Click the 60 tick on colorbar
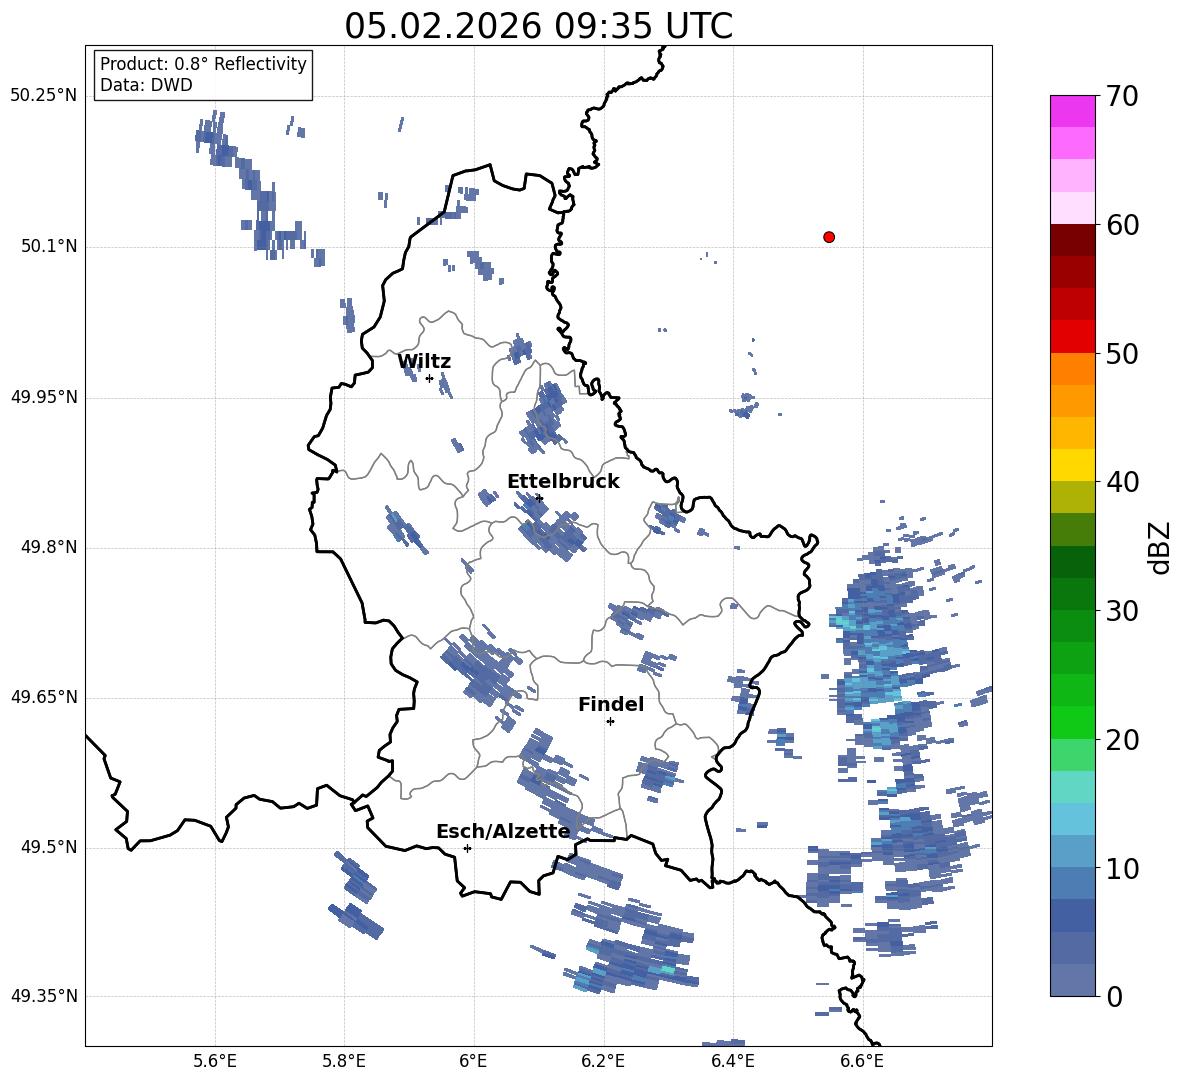The image size is (1184, 1081). [1123, 225]
